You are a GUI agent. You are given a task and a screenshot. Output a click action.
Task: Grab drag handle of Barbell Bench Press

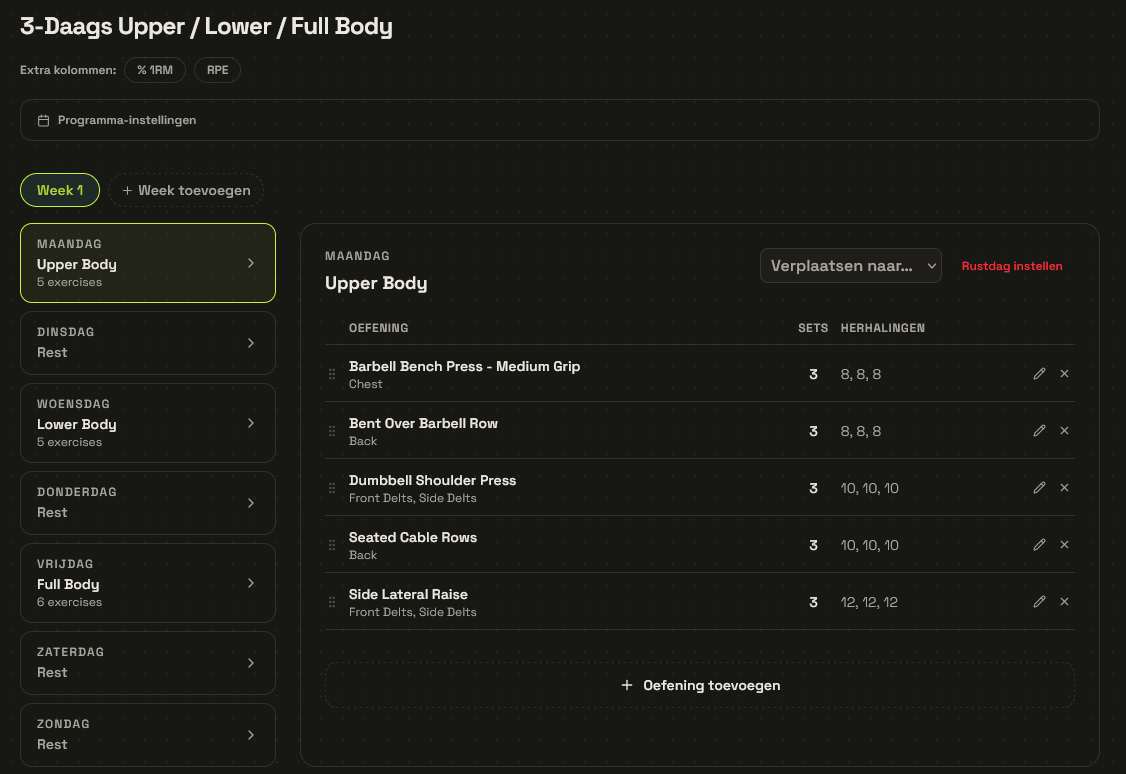click(332, 374)
